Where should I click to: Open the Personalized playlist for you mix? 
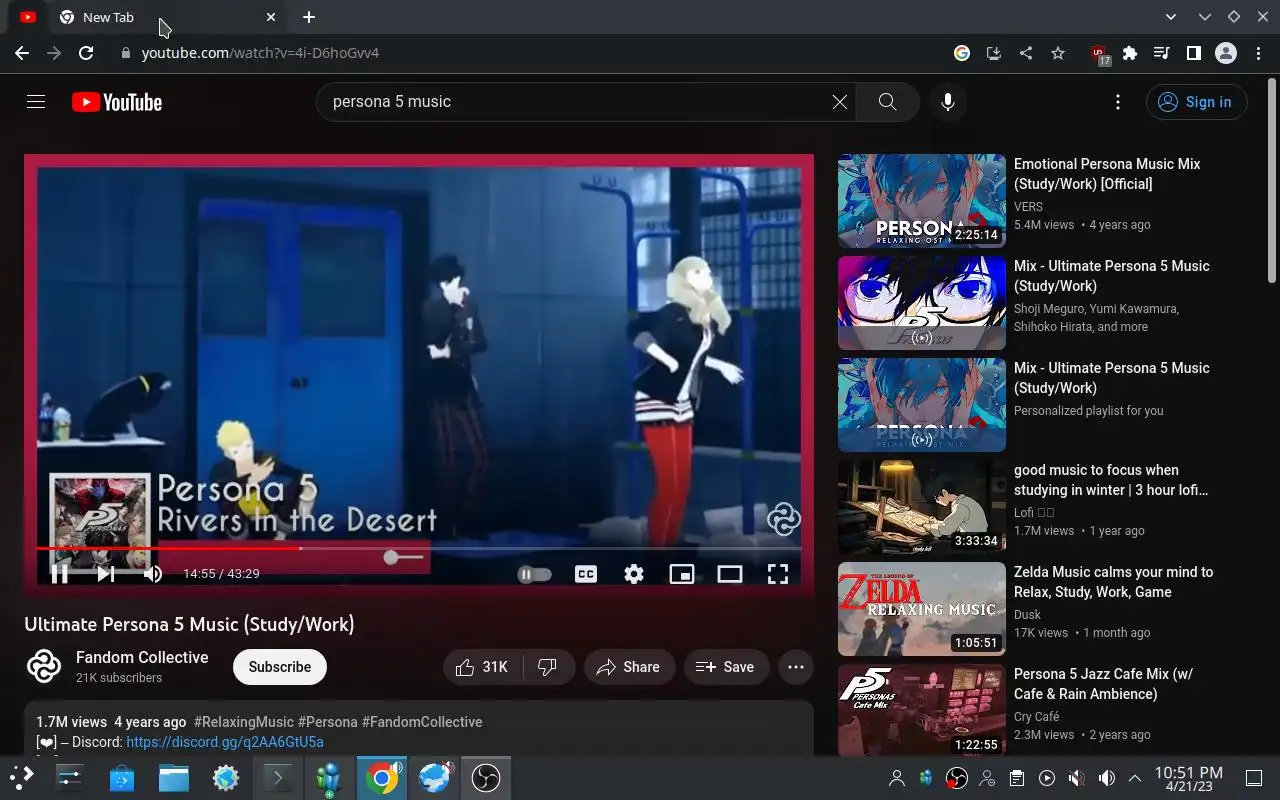[x=1024, y=405]
